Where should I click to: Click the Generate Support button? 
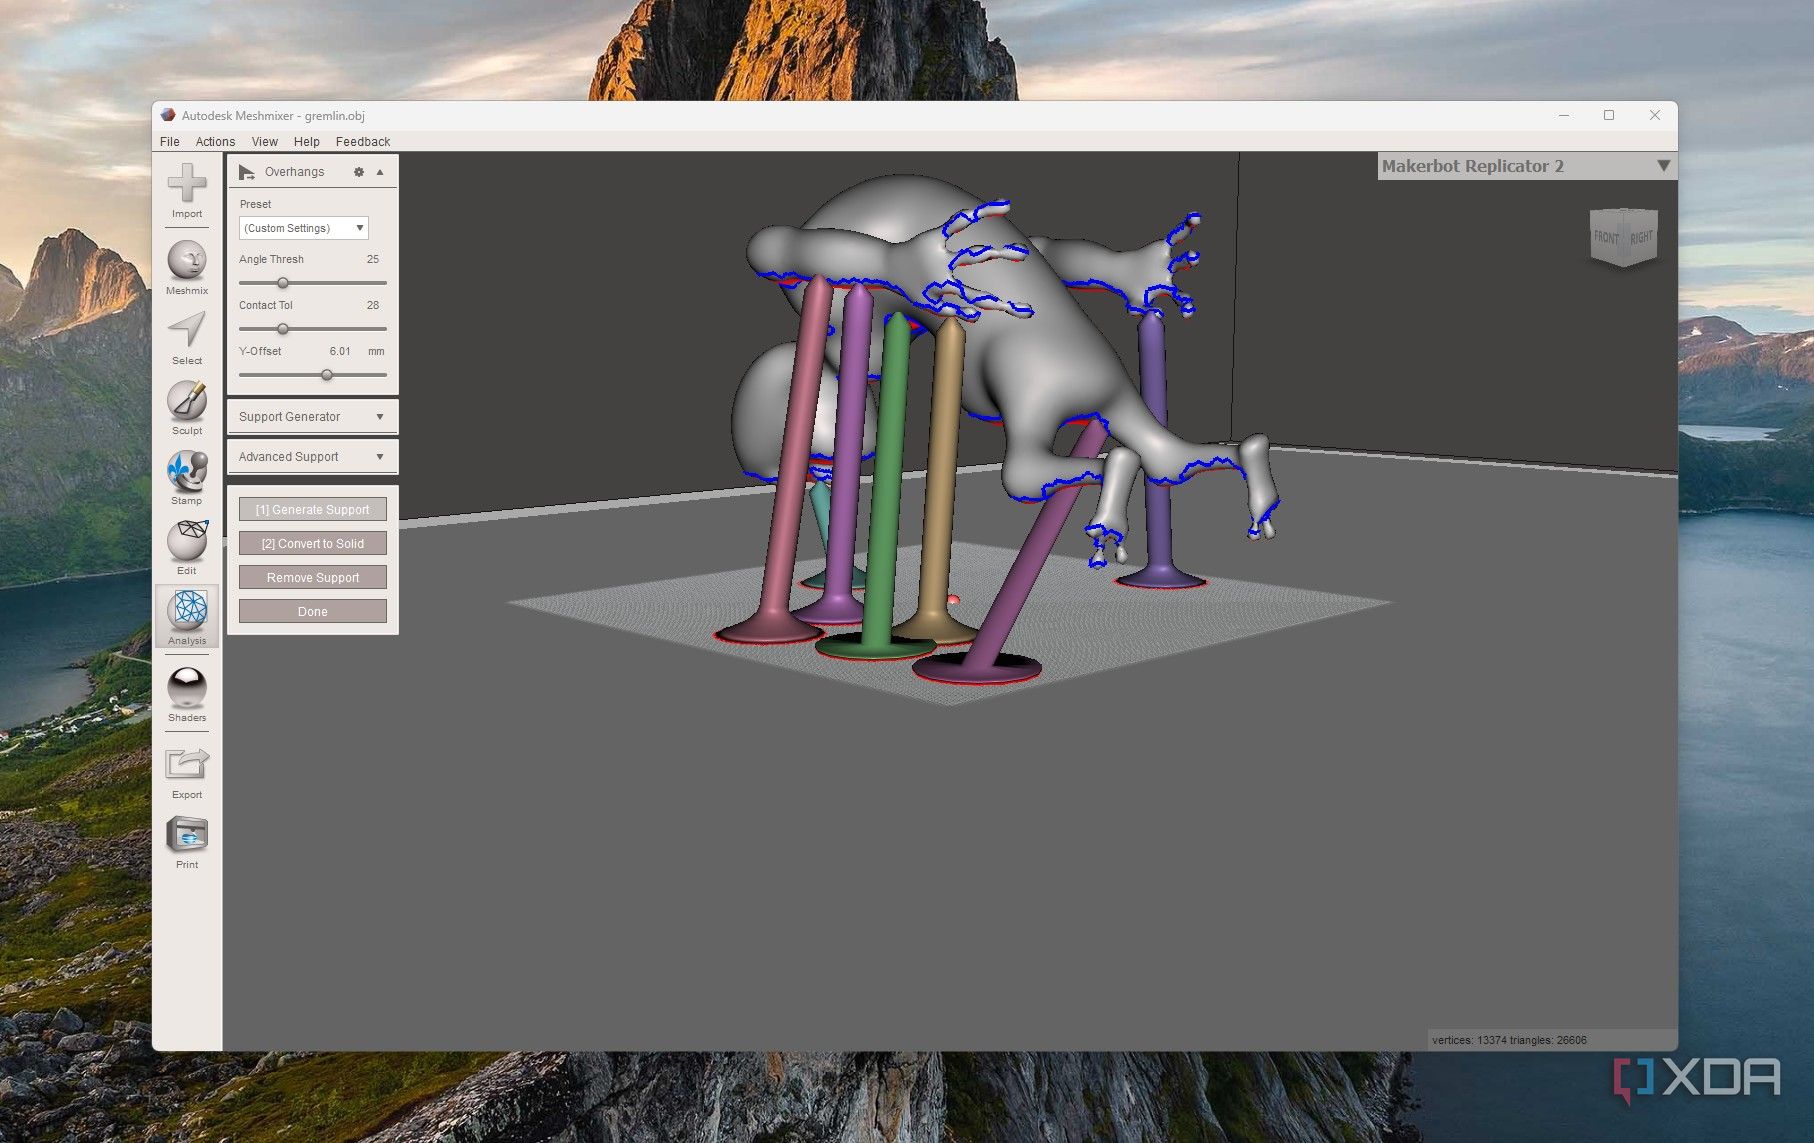(313, 510)
